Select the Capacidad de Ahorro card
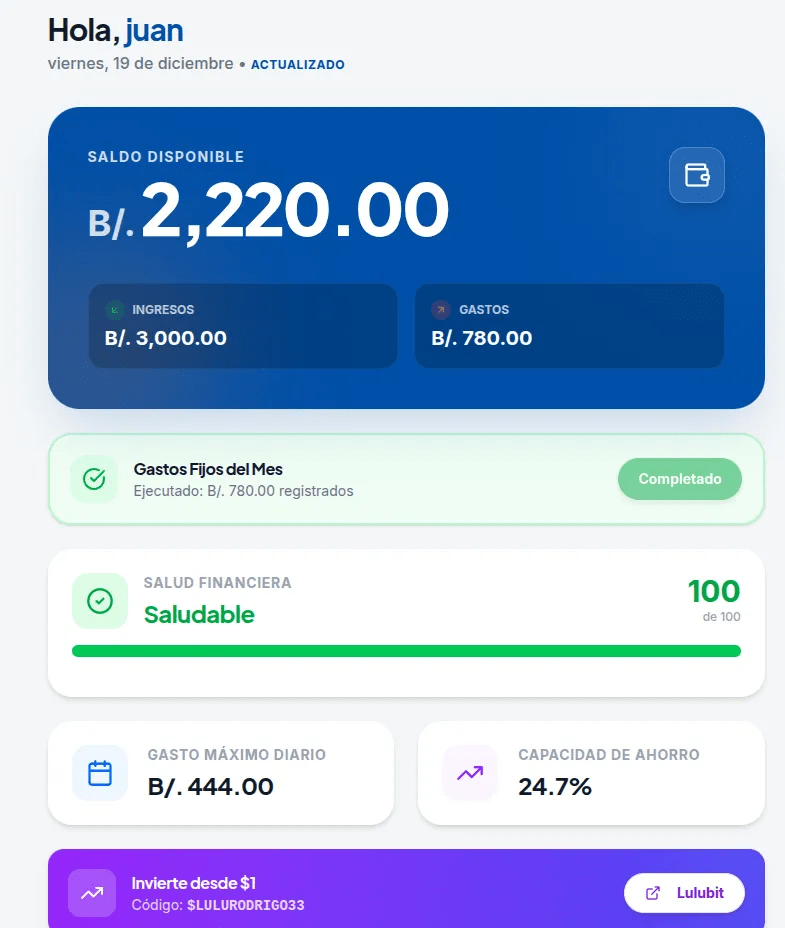The width and height of the screenshot is (785, 928). 591,773
